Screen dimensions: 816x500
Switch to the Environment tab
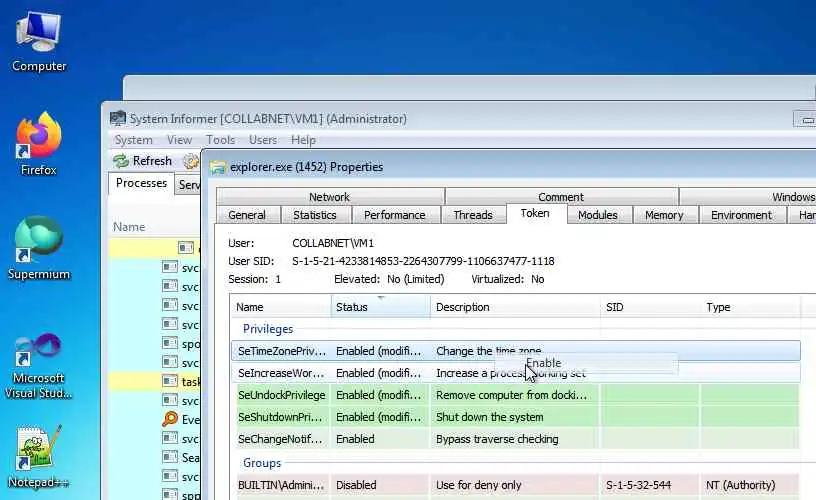742,215
